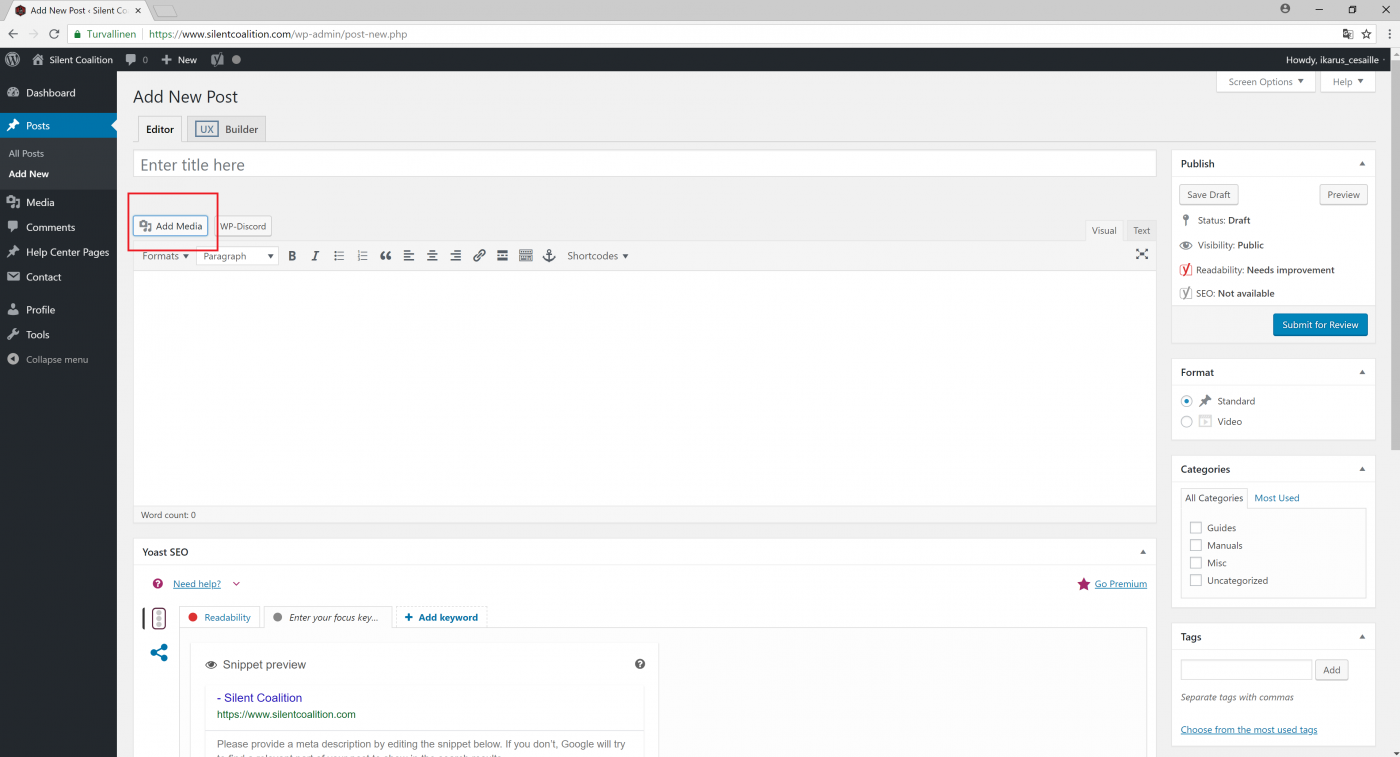Insert a bulleted list
Screen dimensions: 1400x757
coord(339,256)
